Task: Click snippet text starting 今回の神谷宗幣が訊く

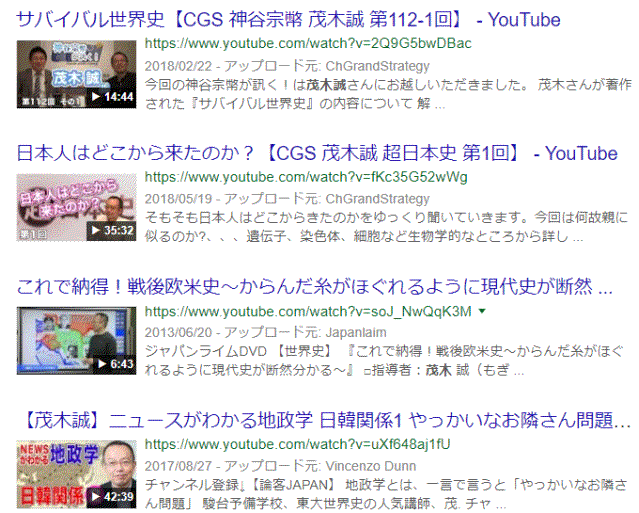Action: coord(388,94)
